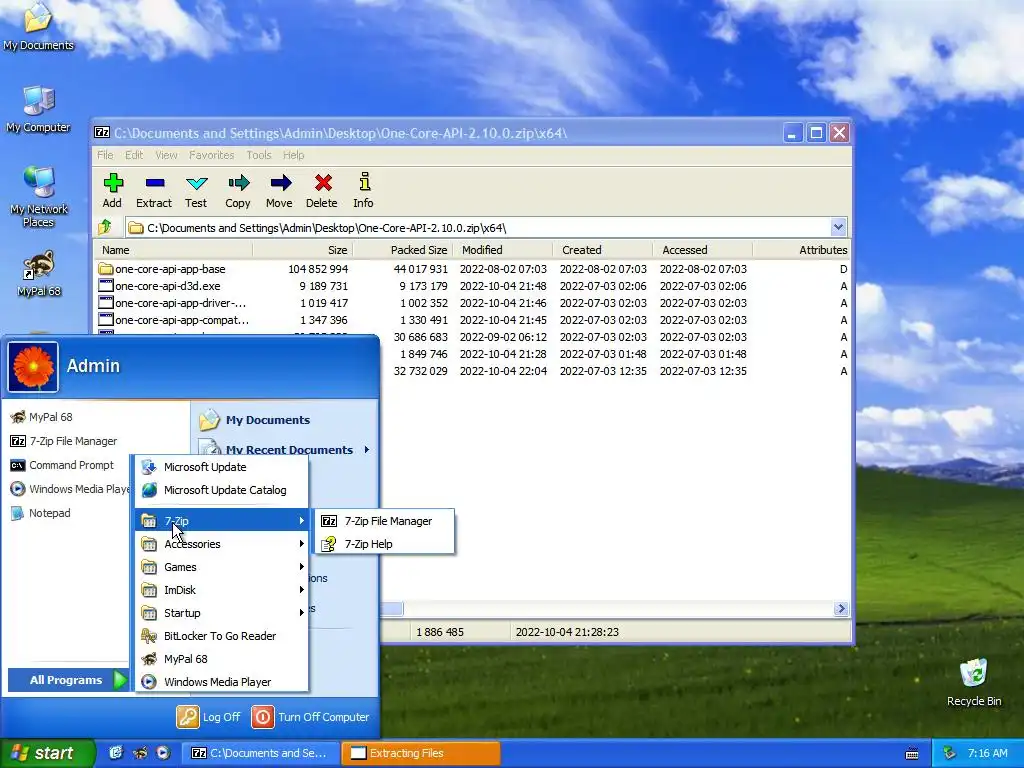1024x768 pixels.
Task: Click the My Computer desktop icon
Action: click(38, 110)
